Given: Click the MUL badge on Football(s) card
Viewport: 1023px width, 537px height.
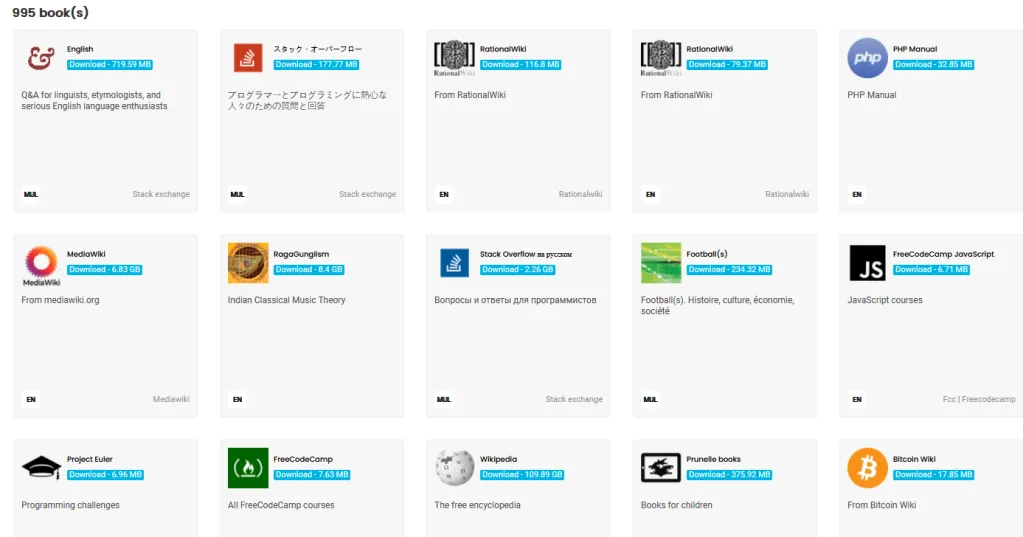Looking at the screenshot, I should (650, 399).
